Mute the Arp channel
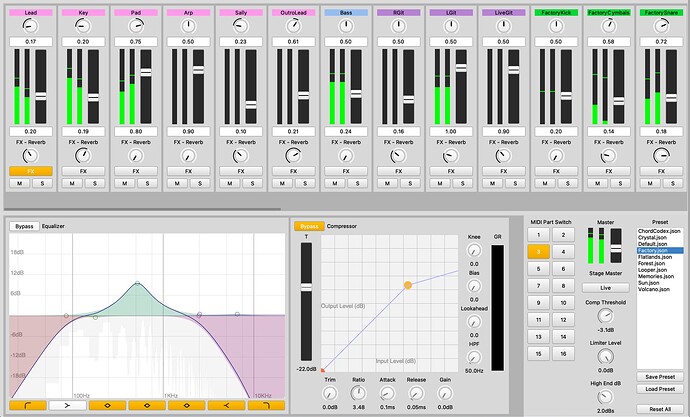This screenshot has width=690, height=417. (x=177, y=183)
